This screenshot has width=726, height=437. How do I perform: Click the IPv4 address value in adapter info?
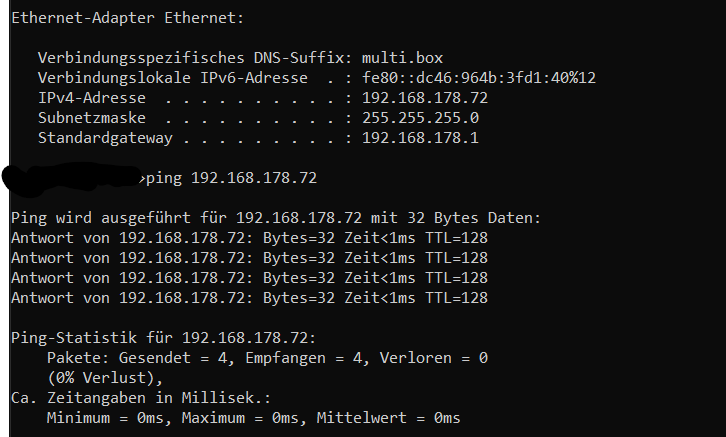coord(424,98)
